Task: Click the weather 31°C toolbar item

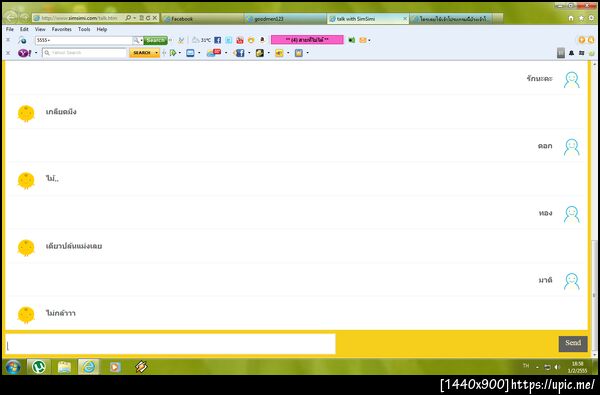Action: [x=201, y=40]
